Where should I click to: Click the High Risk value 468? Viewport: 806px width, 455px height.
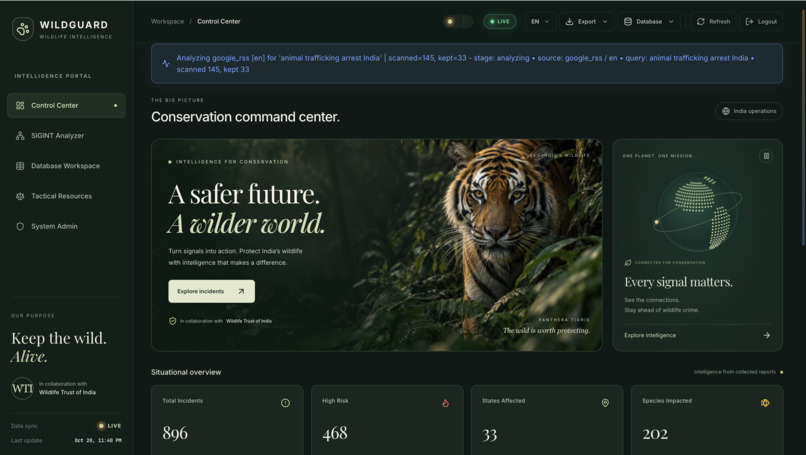[335, 433]
